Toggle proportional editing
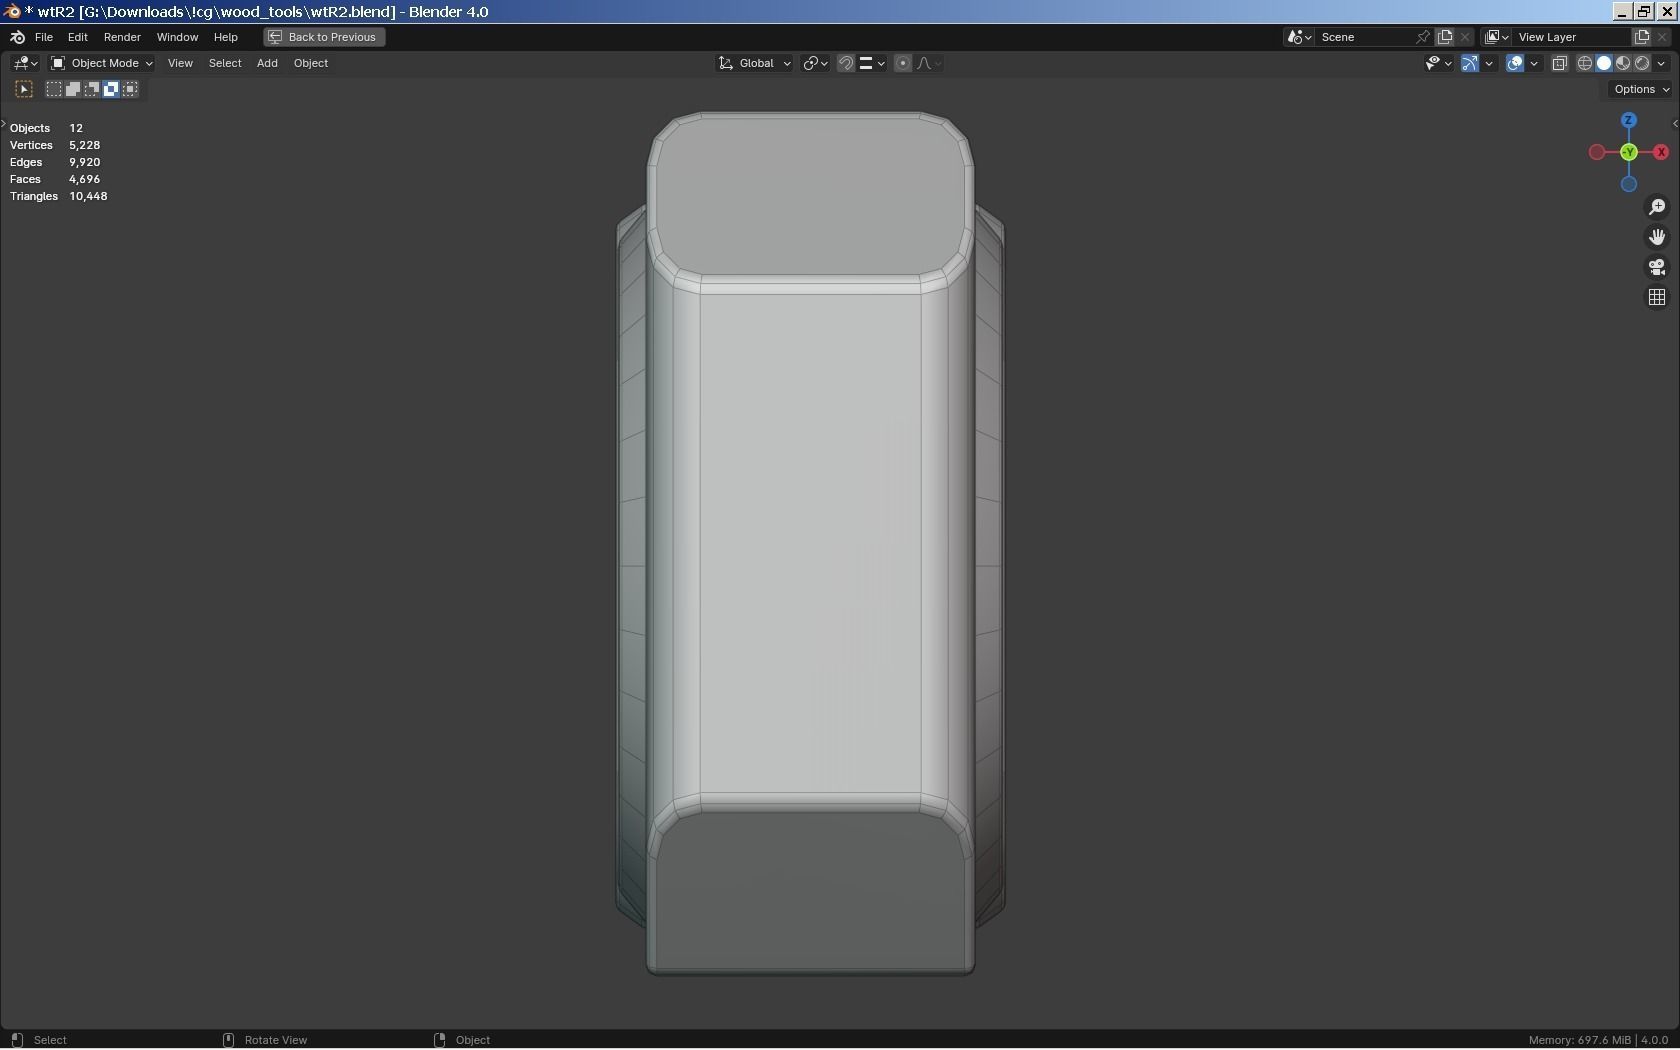 (903, 63)
